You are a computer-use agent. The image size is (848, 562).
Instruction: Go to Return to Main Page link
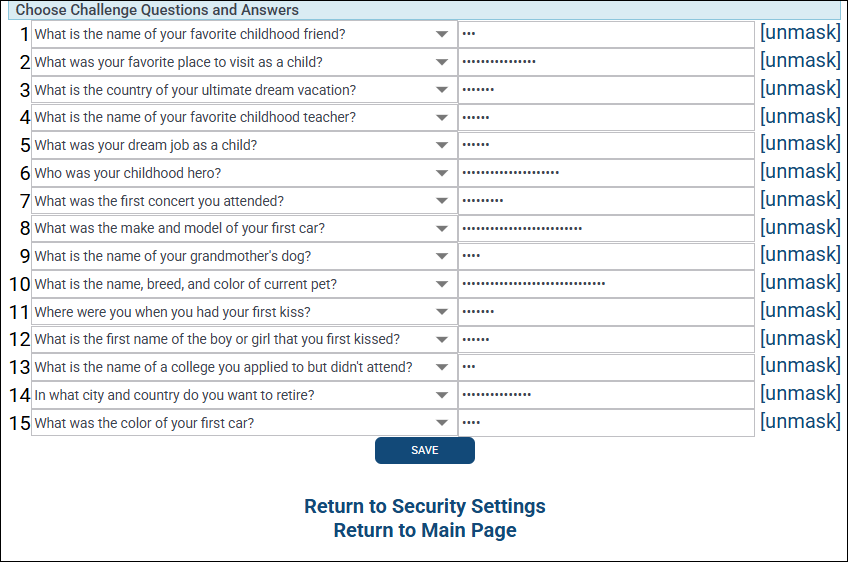pyautogui.click(x=424, y=530)
